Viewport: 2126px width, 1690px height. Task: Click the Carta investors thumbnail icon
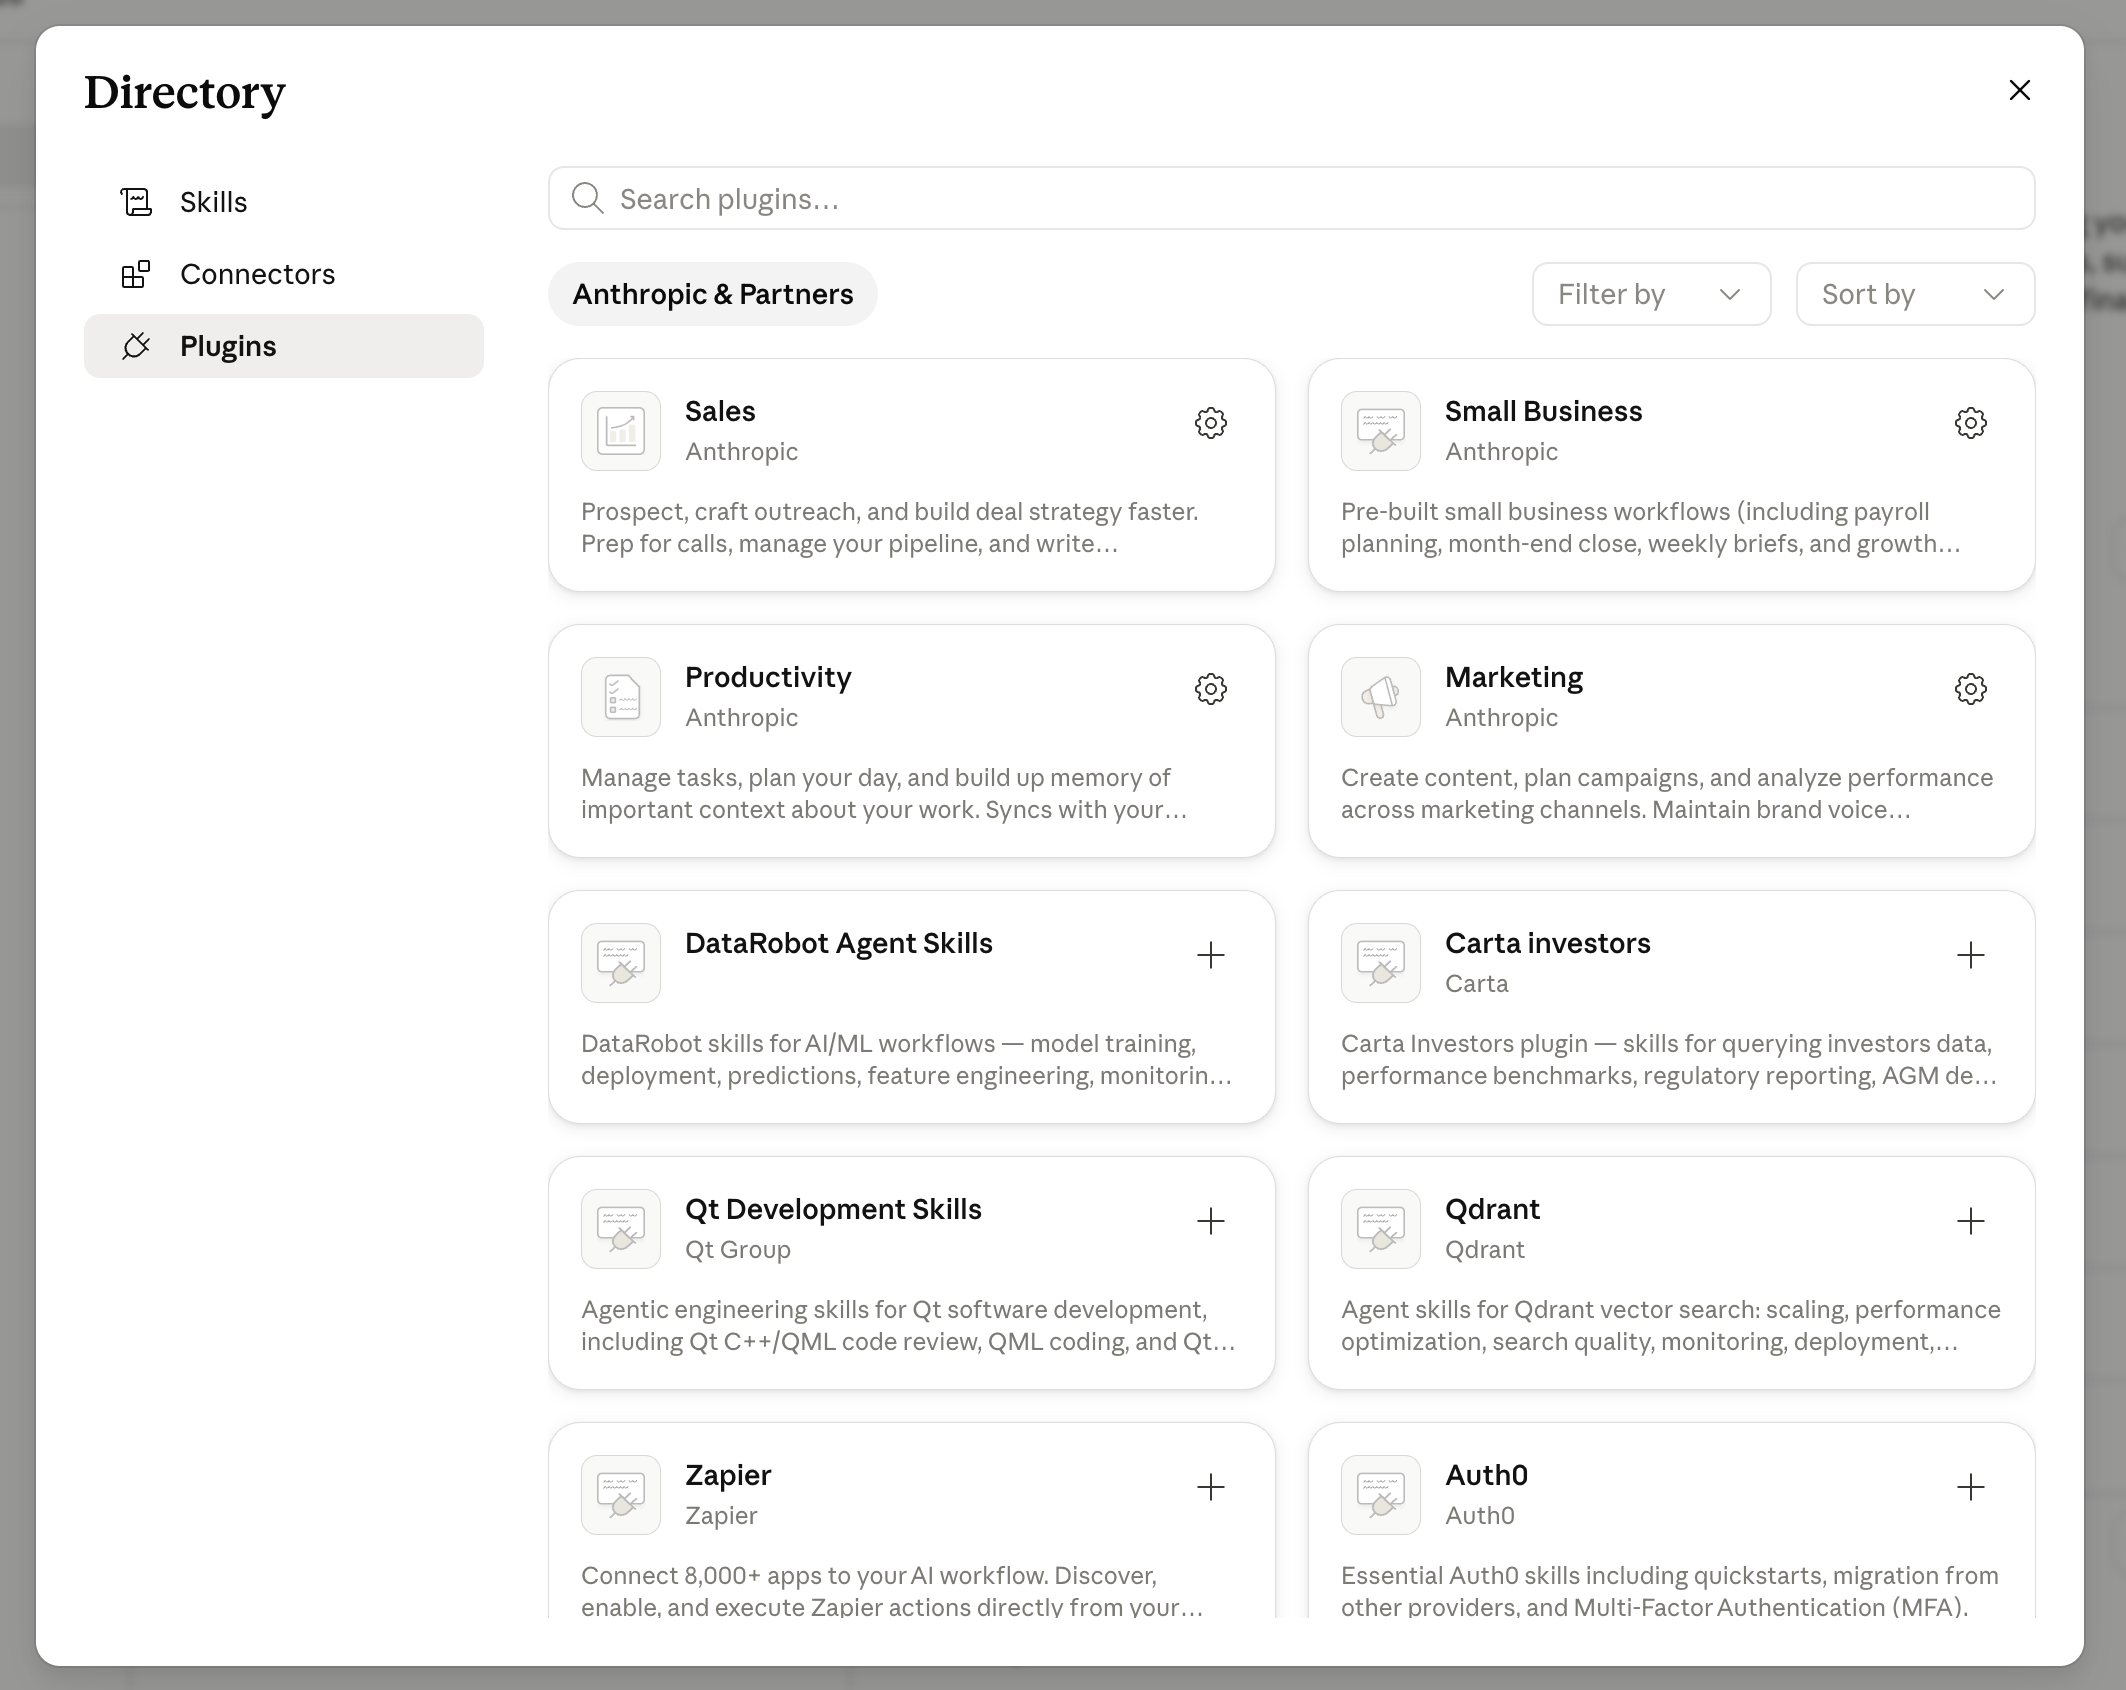pyautogui.click(x=1381, y=963)
